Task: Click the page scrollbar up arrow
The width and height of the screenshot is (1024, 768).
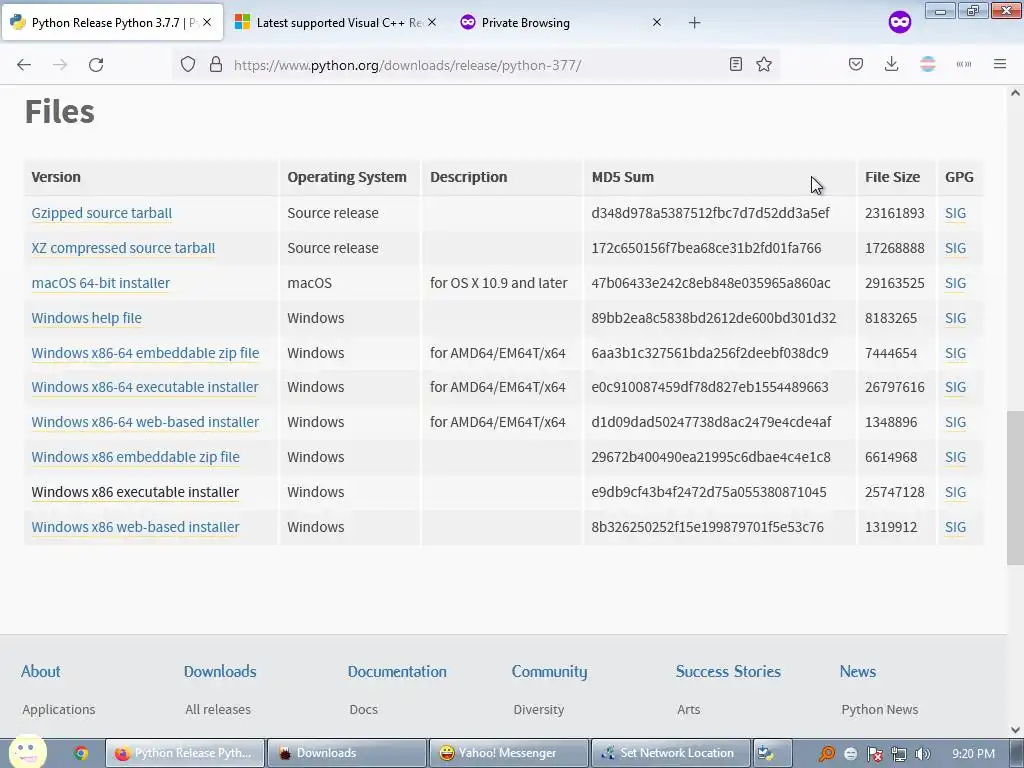Action: point(1015,93)
